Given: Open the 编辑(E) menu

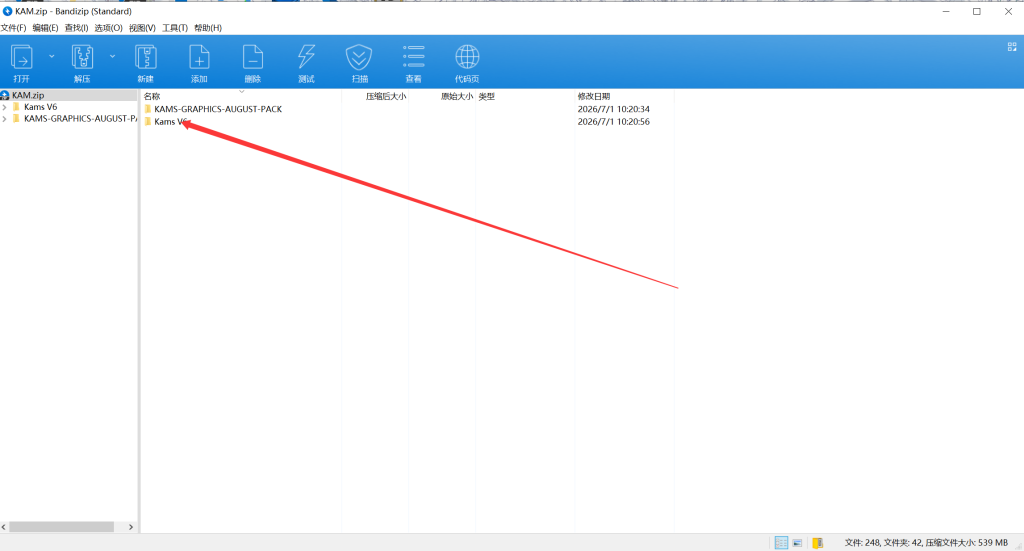Looking at the screenshot, I should pos(45,28).
